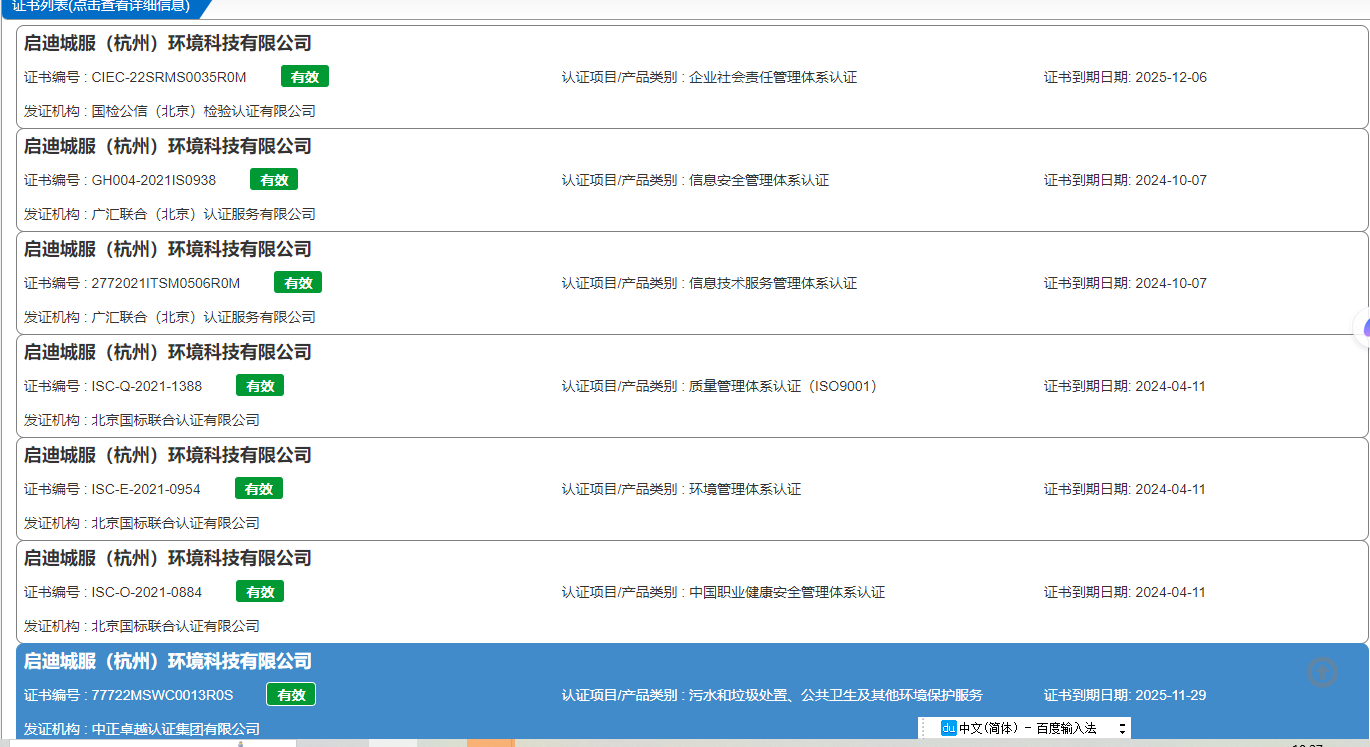
Task: Click category 污水和垃圾处置、公共卫生及其他环境保护服务
Action: click(x=836, y=695)
